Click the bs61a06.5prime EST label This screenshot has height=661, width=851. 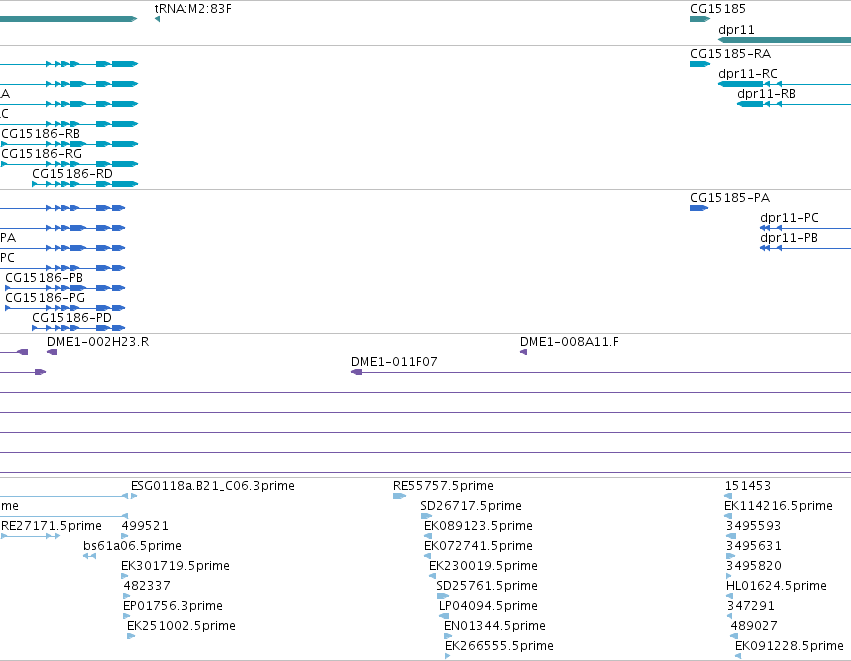pyautogui.click(x=132, y=546)
